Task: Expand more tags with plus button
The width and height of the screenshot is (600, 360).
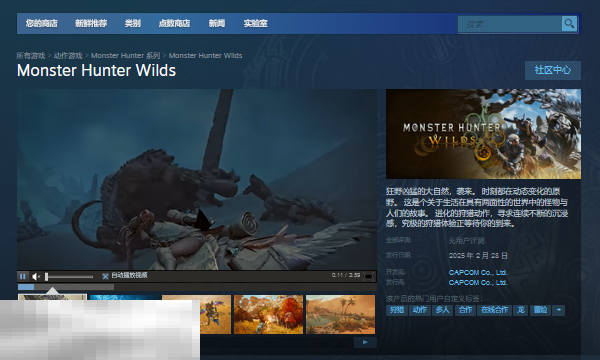Action: pyautogui.click(x=559, y=310)
